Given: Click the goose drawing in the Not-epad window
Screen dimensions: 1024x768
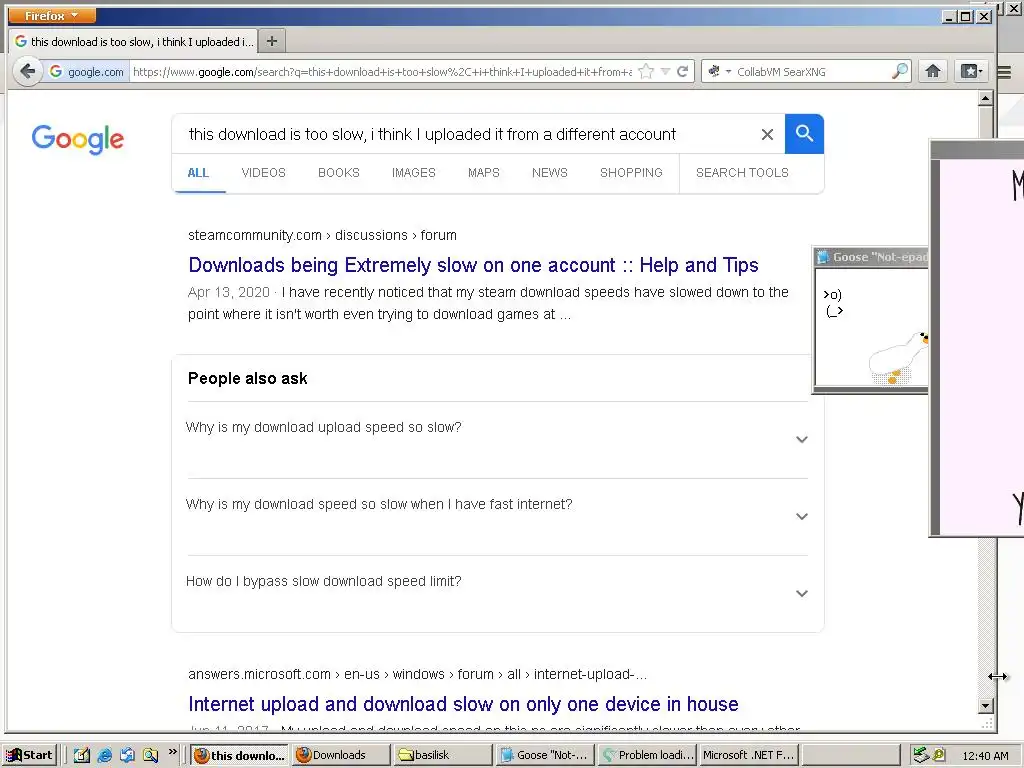Looking at the screenshot, I should [899, 358].
